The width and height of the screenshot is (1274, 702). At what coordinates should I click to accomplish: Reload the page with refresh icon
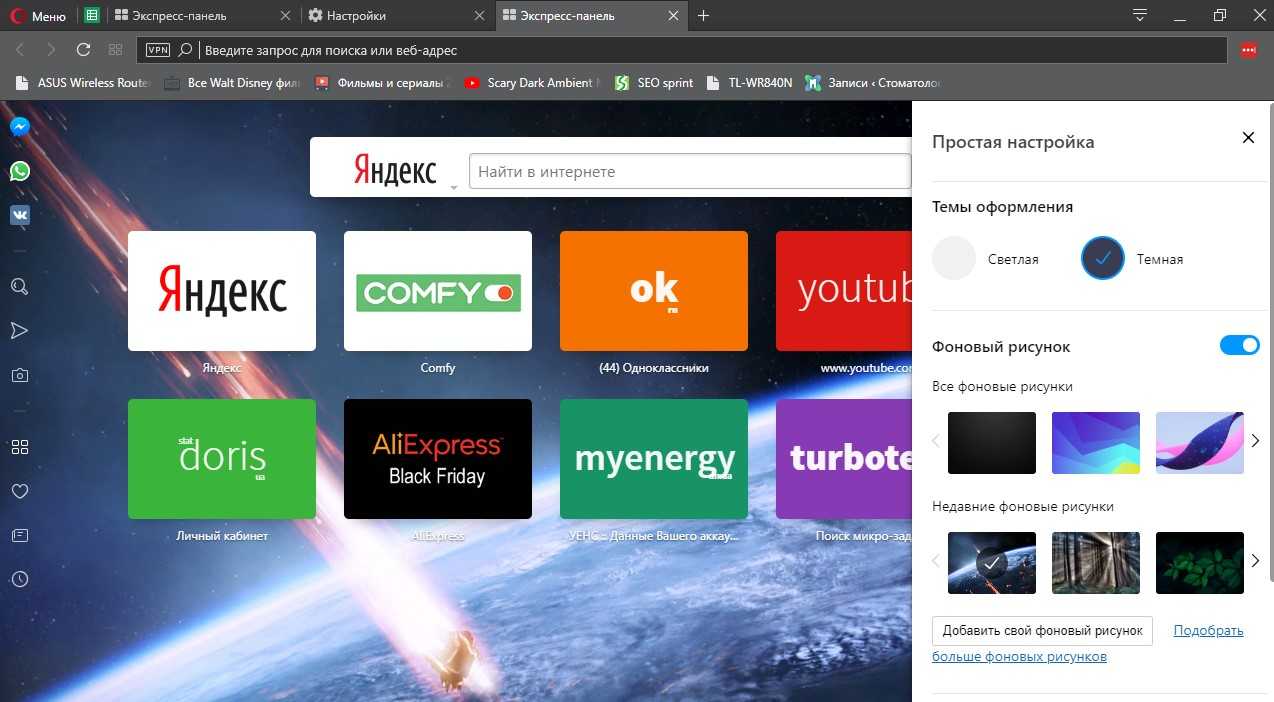pyautogui.click(x=83, y=49)
